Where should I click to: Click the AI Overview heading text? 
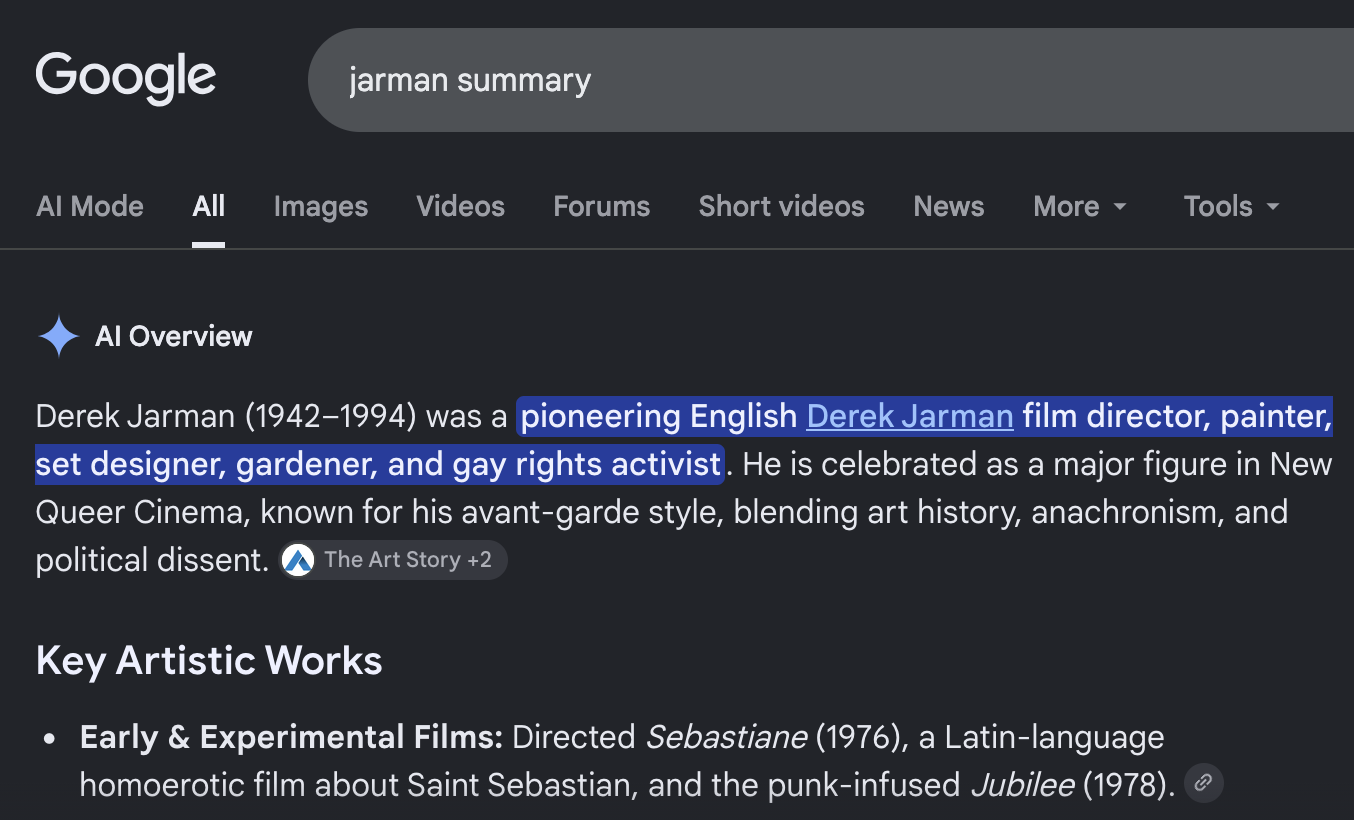pos(174,336)
